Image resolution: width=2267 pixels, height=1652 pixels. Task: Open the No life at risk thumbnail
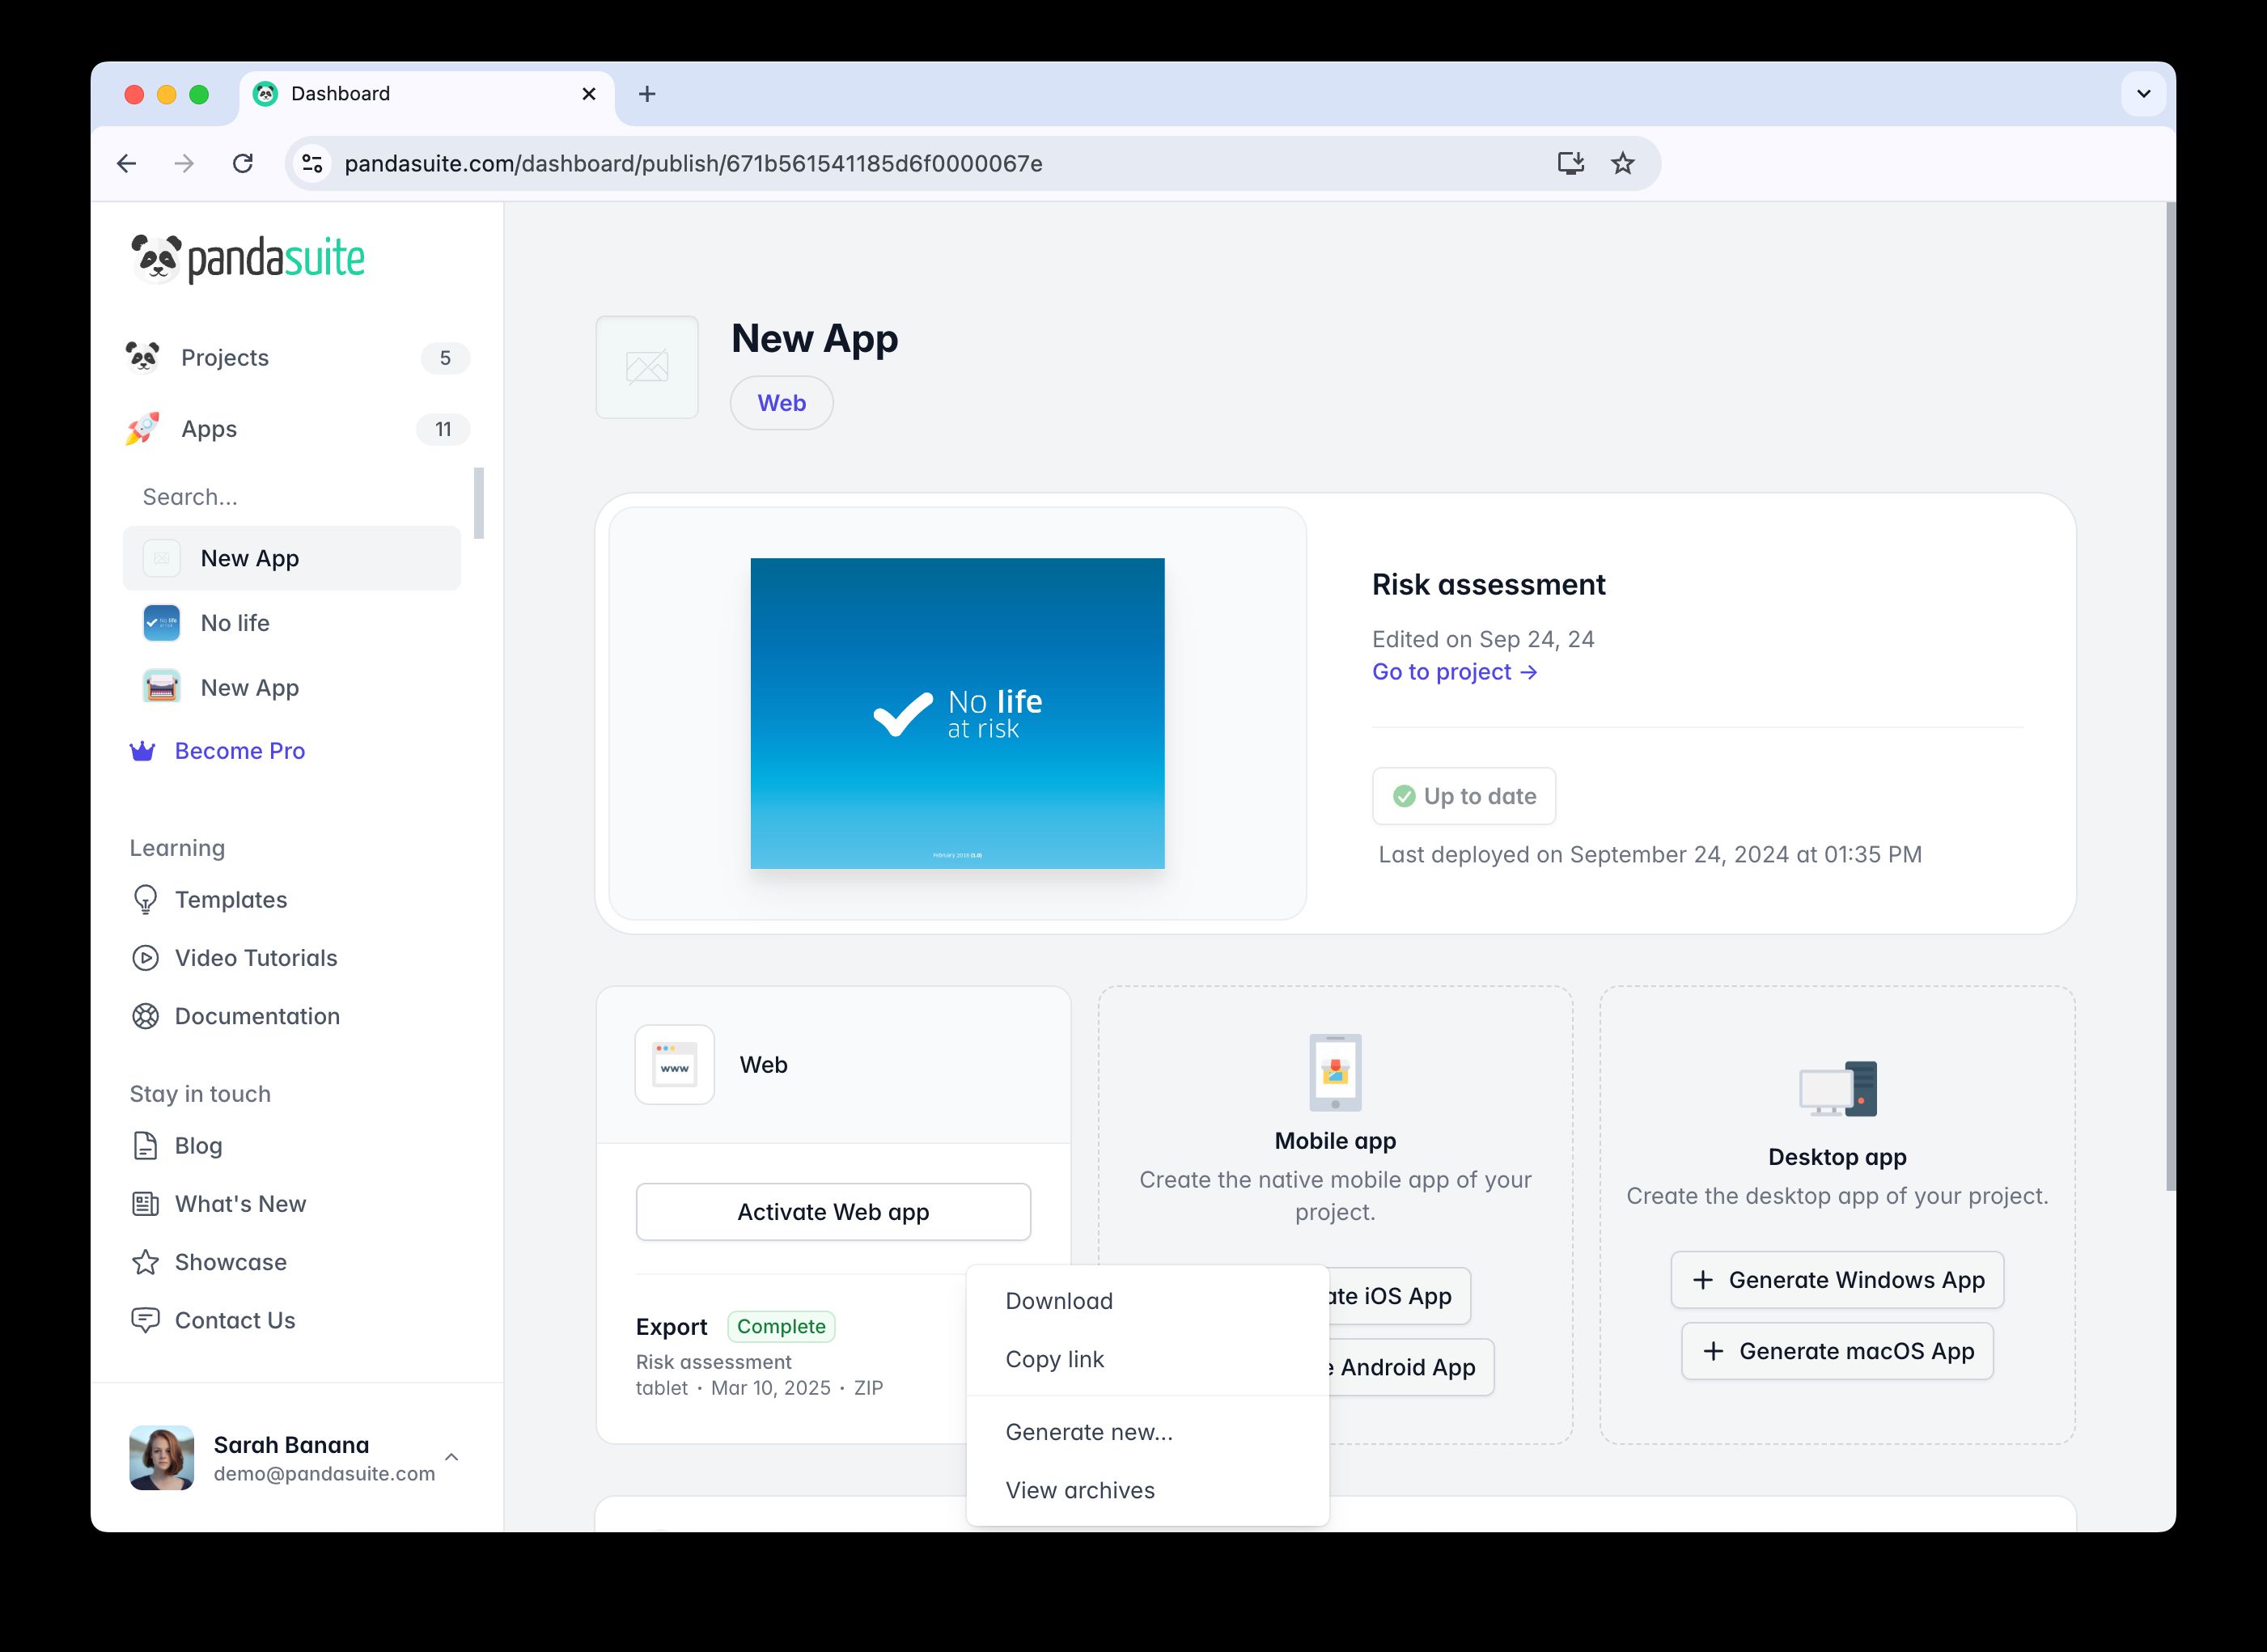coord(956,712)
